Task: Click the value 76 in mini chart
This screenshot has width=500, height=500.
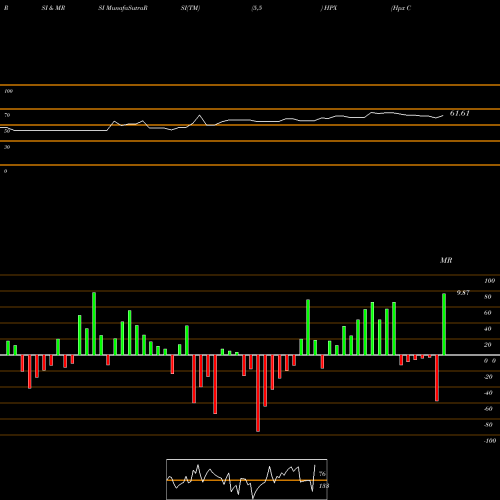Action: pos(322,474)
